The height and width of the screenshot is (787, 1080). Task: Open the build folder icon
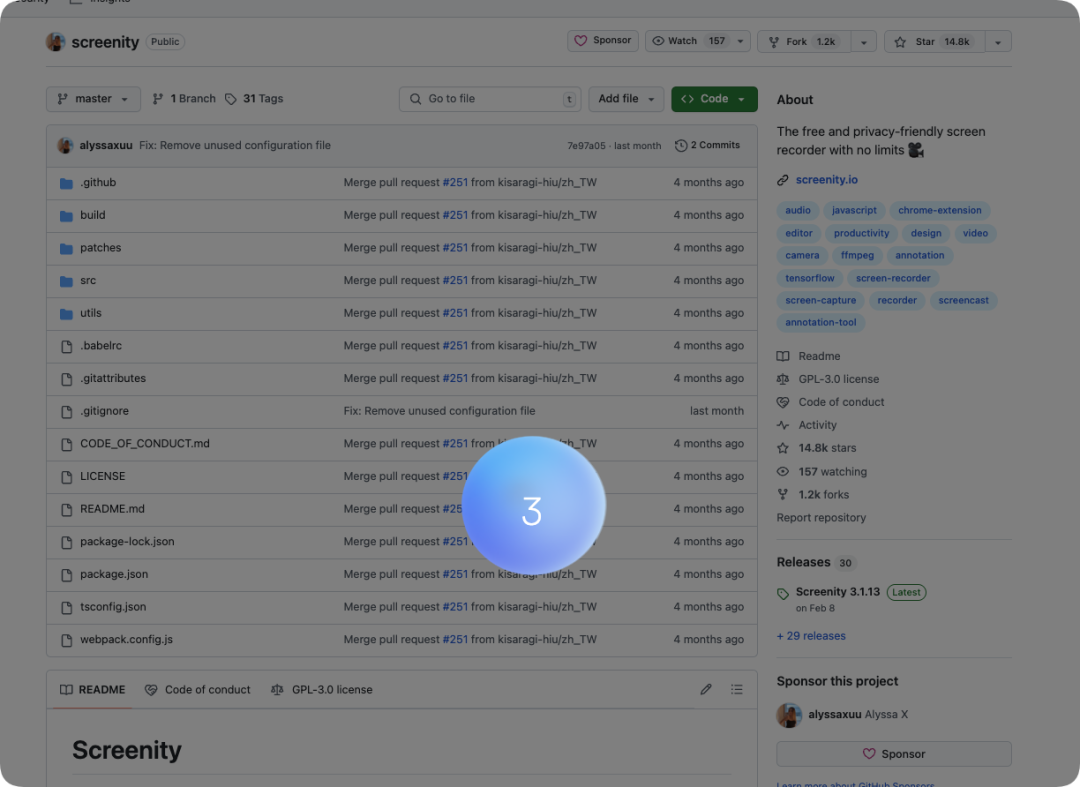coord(66,216)
